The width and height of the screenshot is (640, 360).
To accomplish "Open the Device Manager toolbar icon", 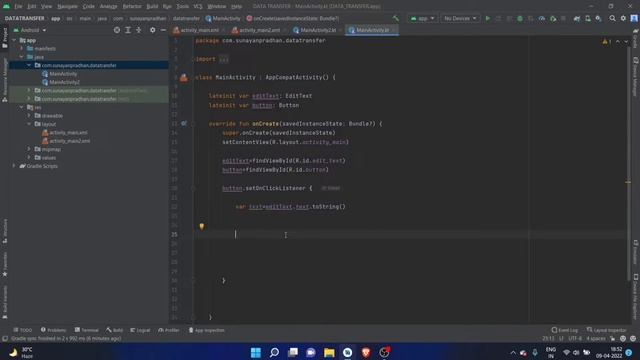I will coord(588,18).
